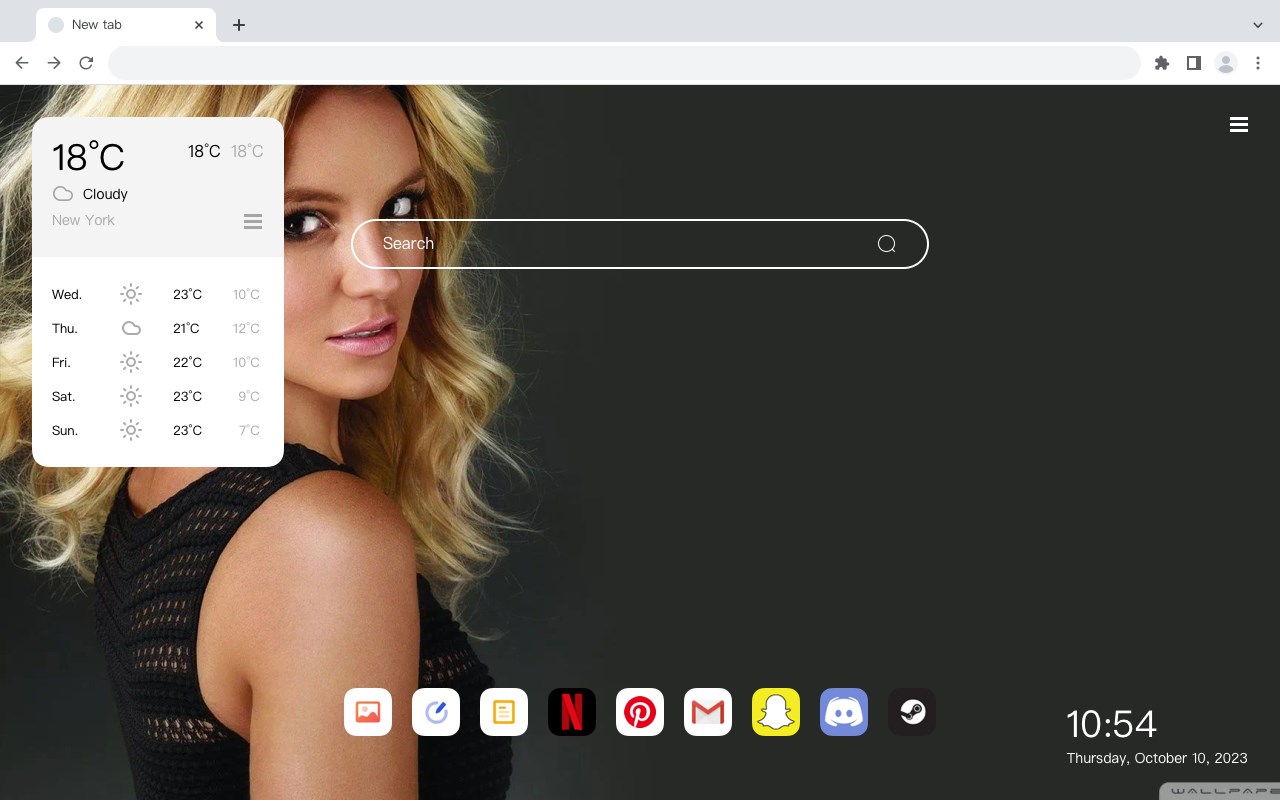Screen dimensions: 1280x800
Task: Click the magnifier icon in search bar
Action: pos(886,244)
